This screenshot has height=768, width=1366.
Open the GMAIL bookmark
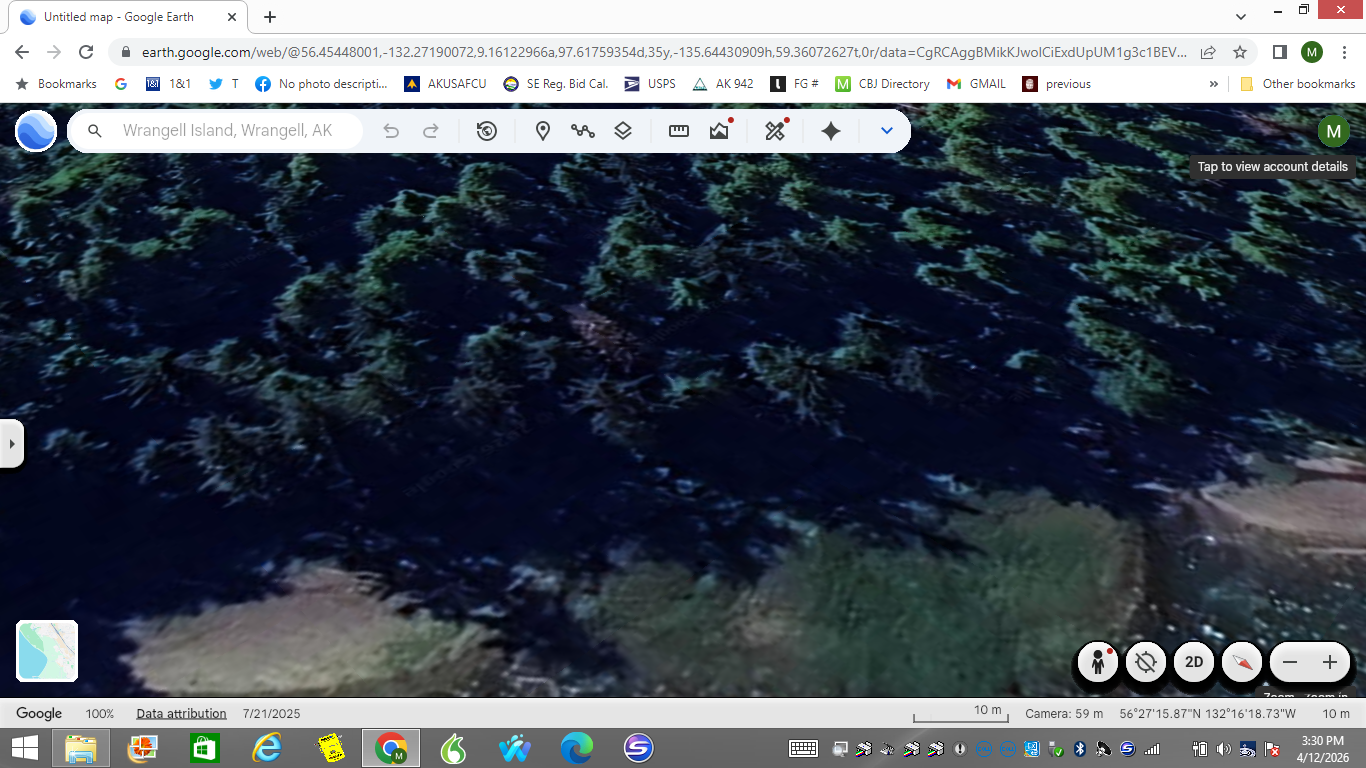(x=976, y=84)
